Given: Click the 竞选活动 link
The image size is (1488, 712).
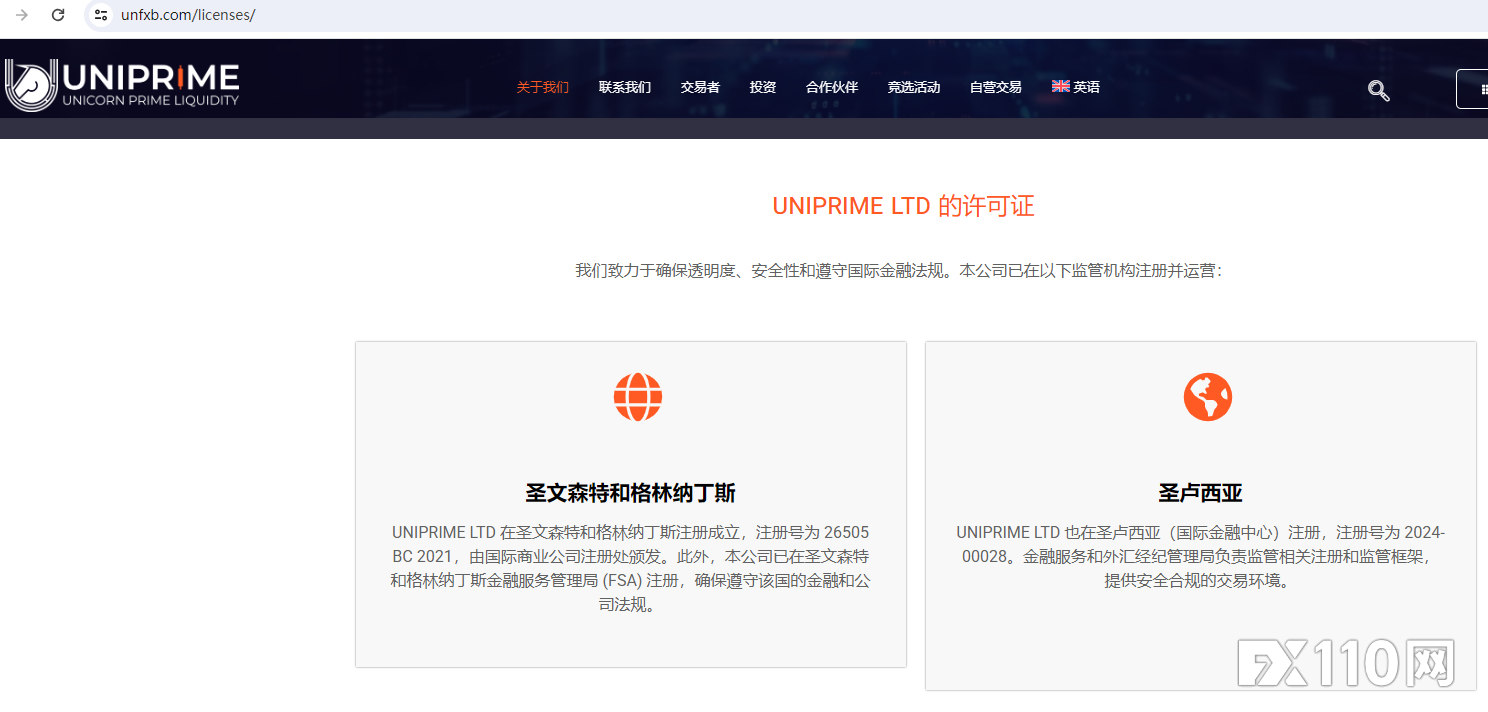Looking at the screenshot, I should (x=913, y=86).
